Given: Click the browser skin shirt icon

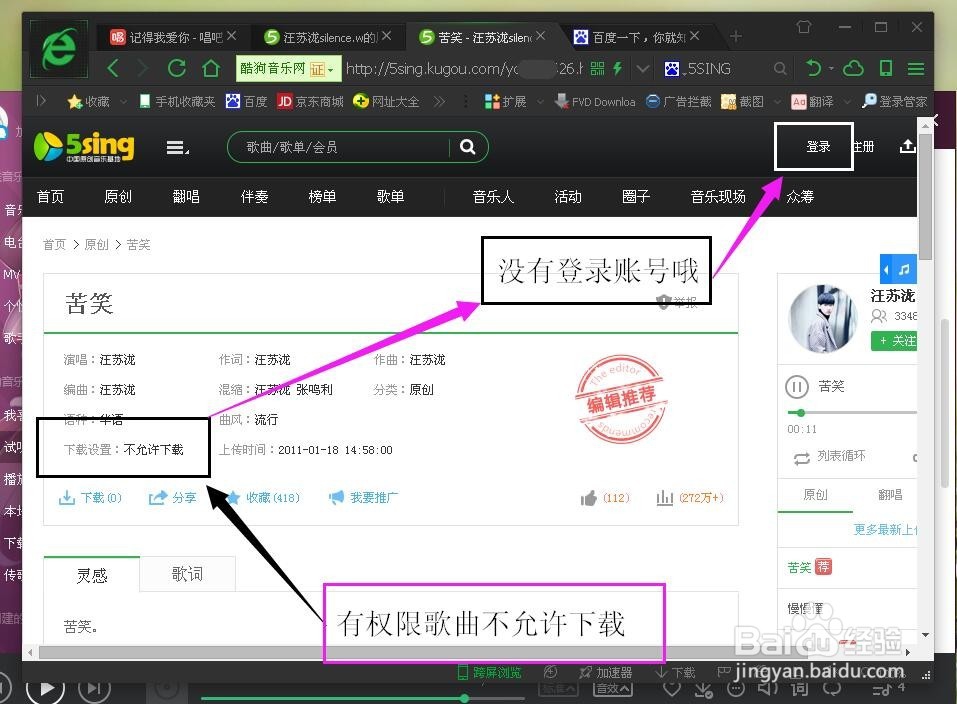Looking at the screenshot, I should coord(804,27).
